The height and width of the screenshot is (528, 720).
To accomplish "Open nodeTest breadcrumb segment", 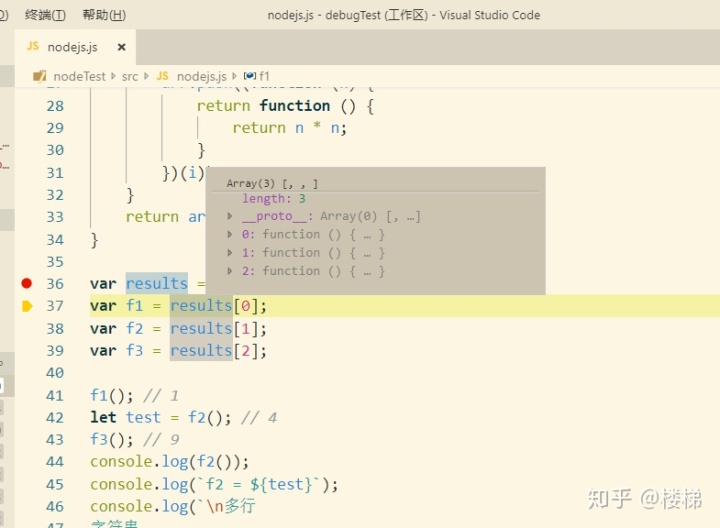I will coord(79,76).
